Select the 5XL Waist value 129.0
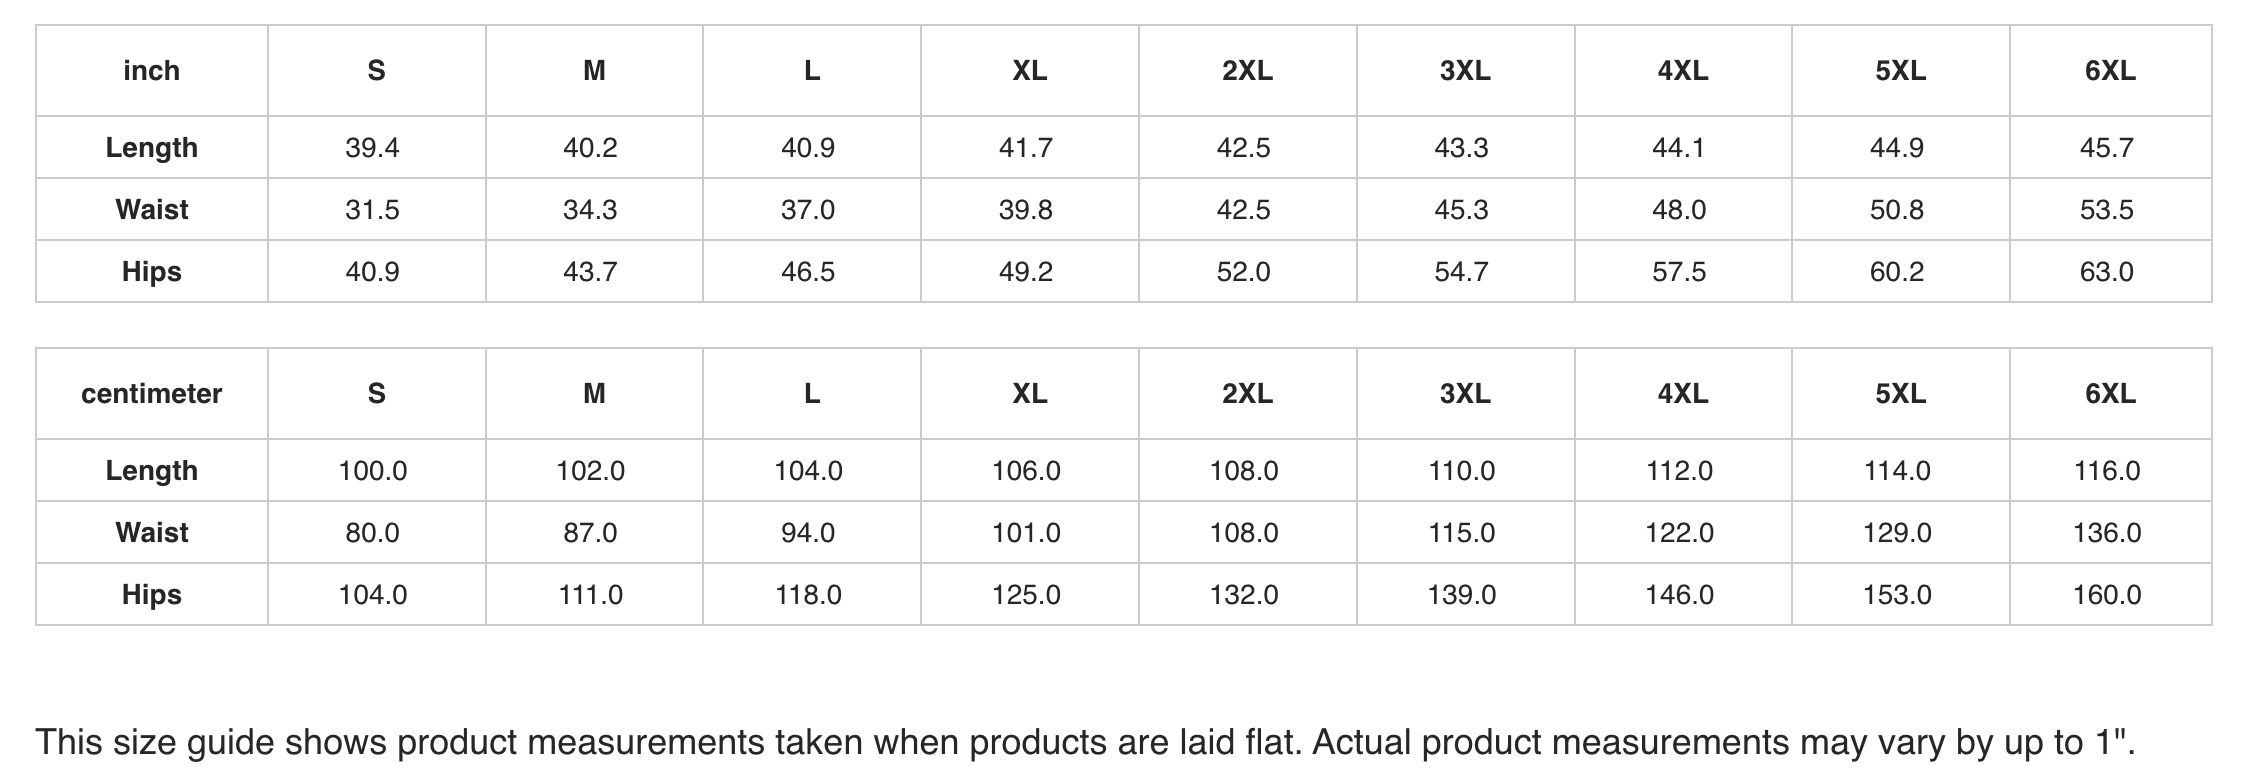 (1897, 533)
